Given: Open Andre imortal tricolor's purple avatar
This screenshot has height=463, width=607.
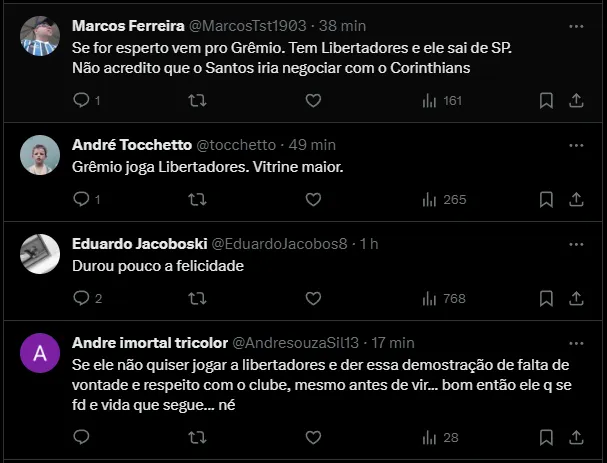Looking at the screenshot, I should (40, 353).
